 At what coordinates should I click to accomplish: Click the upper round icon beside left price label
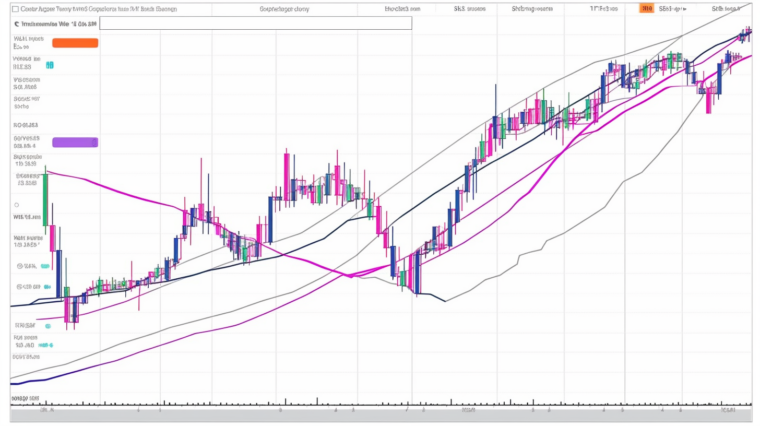click(x=18, y=266)
